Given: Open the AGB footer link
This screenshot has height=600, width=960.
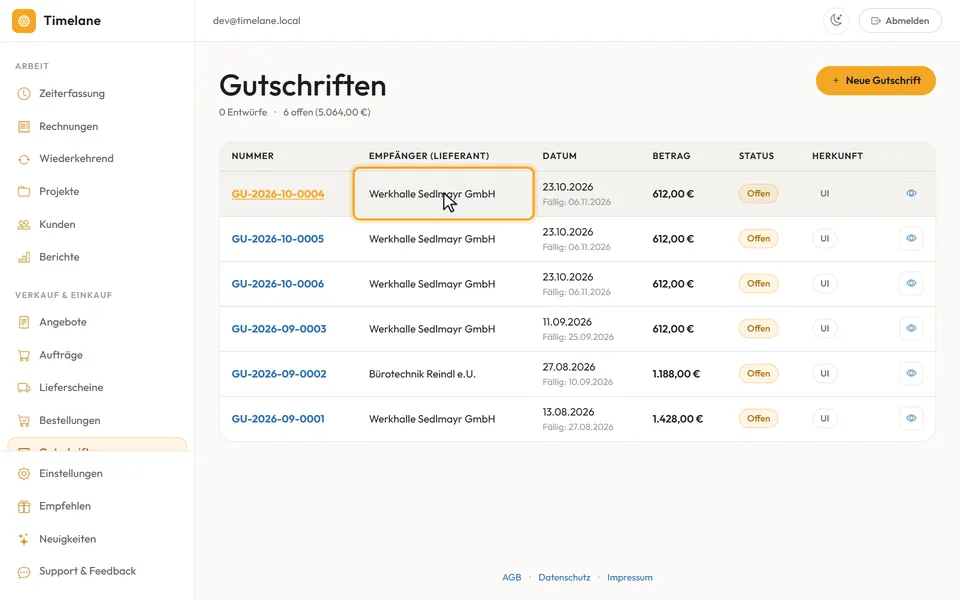Looking at the screenshot, I should (x=512, y=577).
